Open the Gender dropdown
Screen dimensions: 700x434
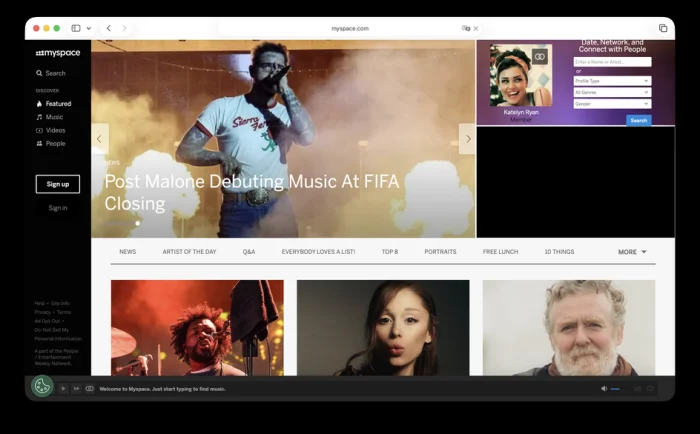tap(612, 104)
